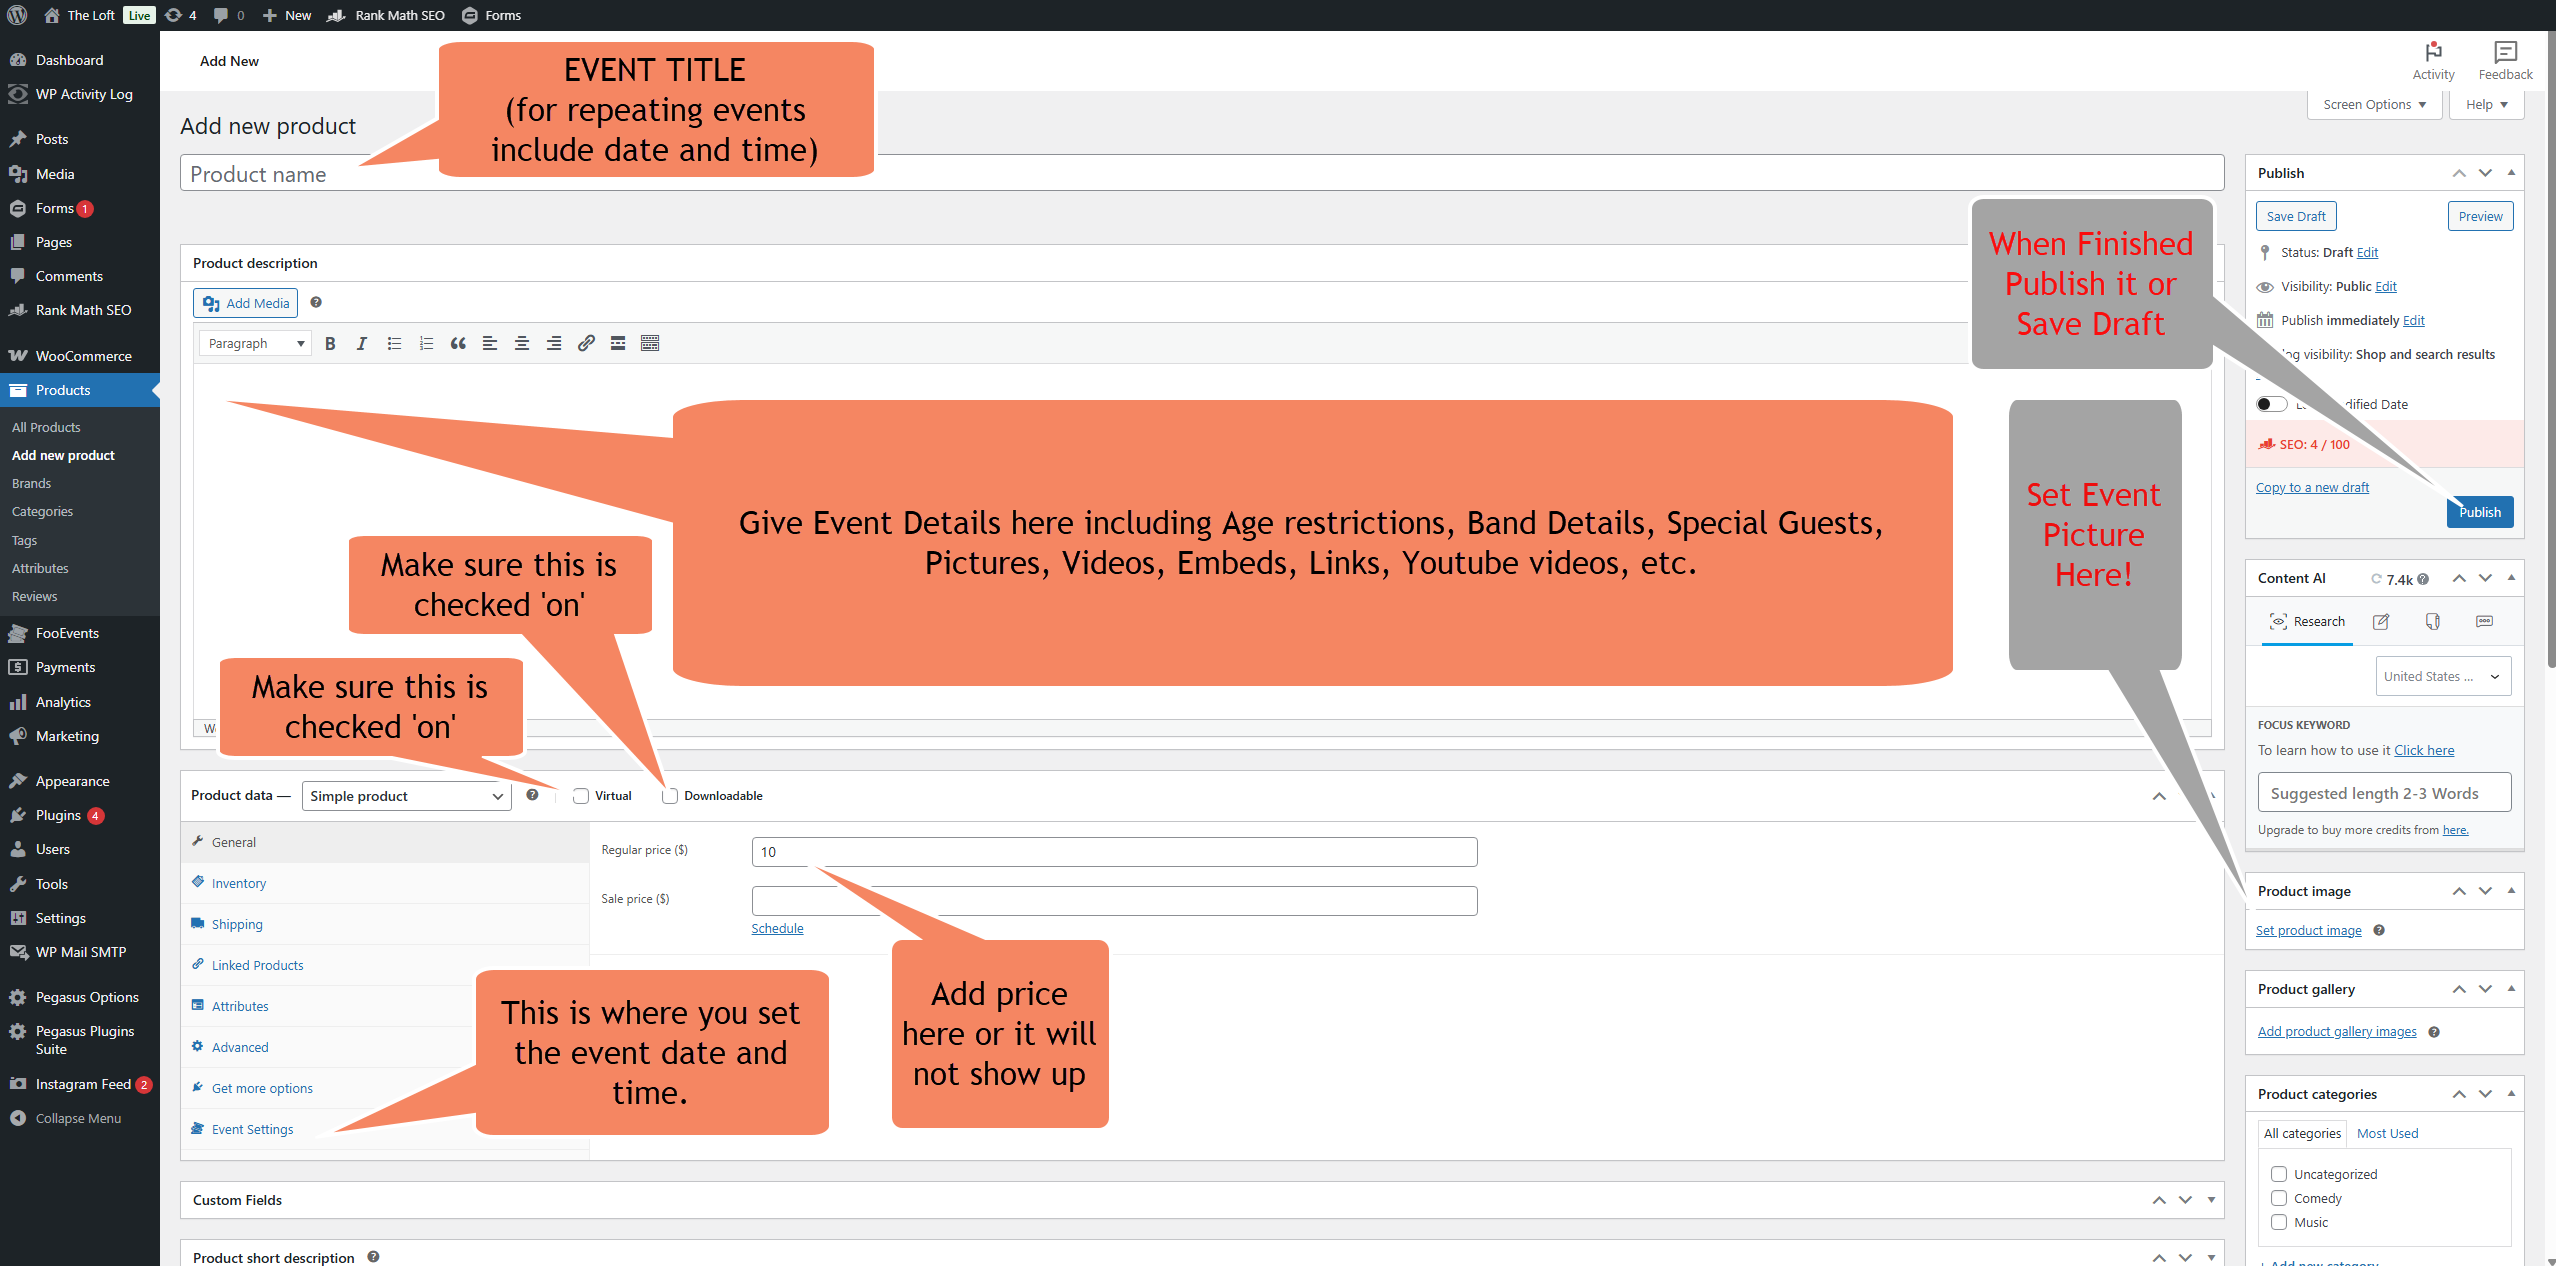Image resolution: width=2556 pixels, height=1266 pixels.
Task: Click the Regular price field
Action: click(x=1114, y=852)
